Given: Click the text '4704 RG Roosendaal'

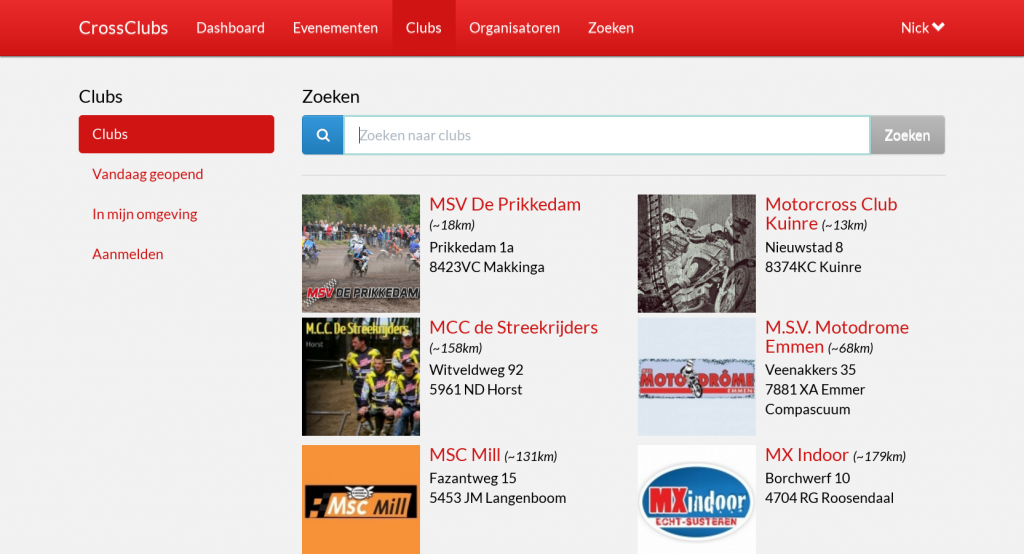Looking at the screenshot, I should tap(829, 498).
